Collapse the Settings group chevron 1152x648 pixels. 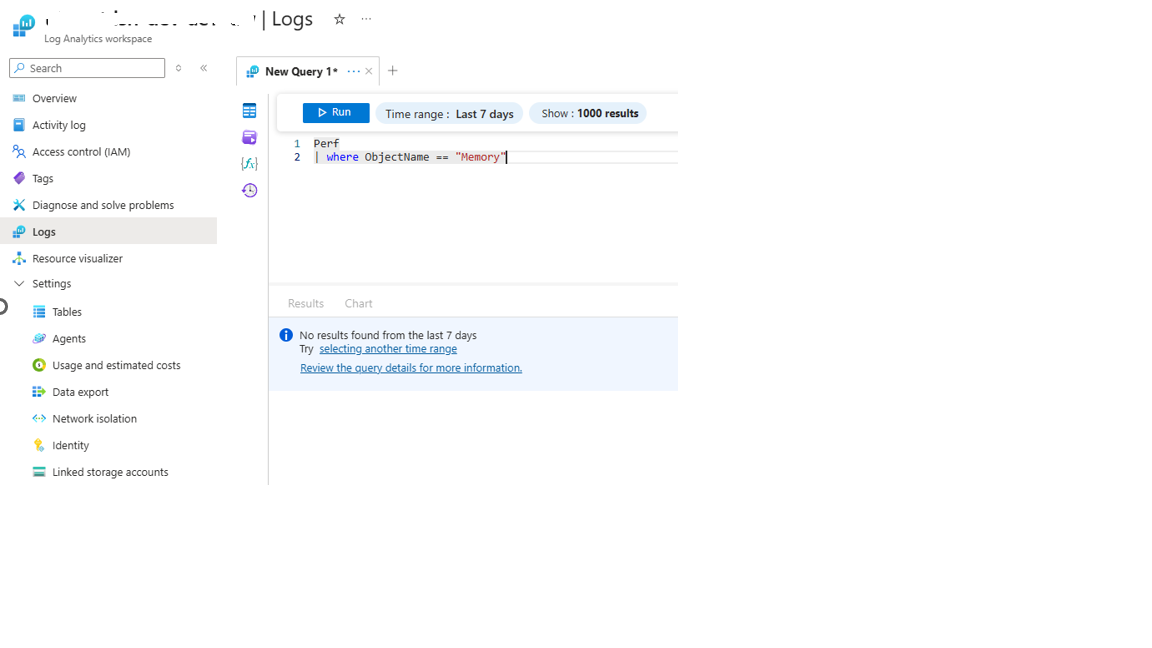tap(19, 284)
